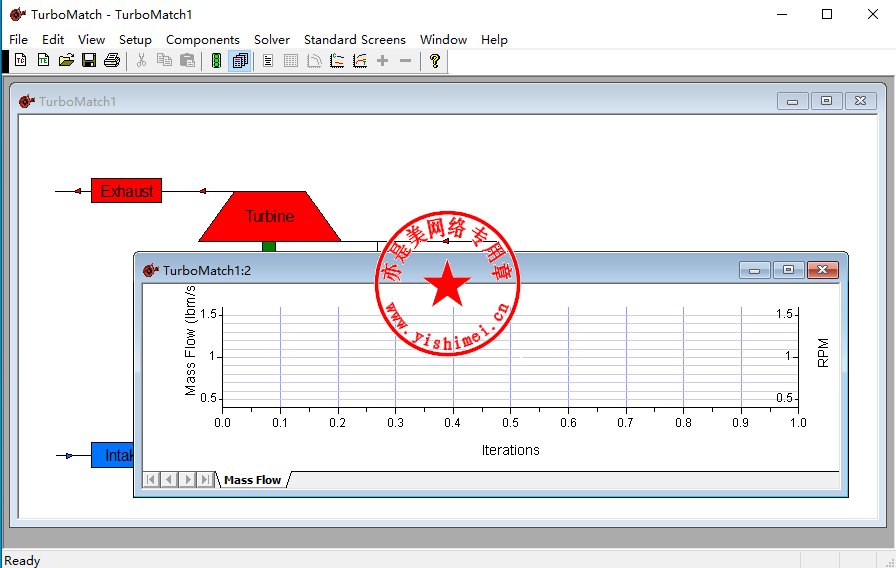Print using the printer toolbar icon
Screen dimensions: 896x568
coord(112,60)
